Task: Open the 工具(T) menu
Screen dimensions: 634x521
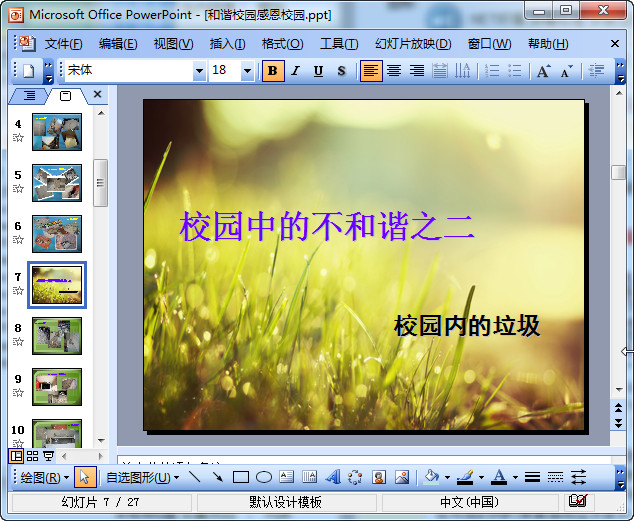Action: pos(339,44)
